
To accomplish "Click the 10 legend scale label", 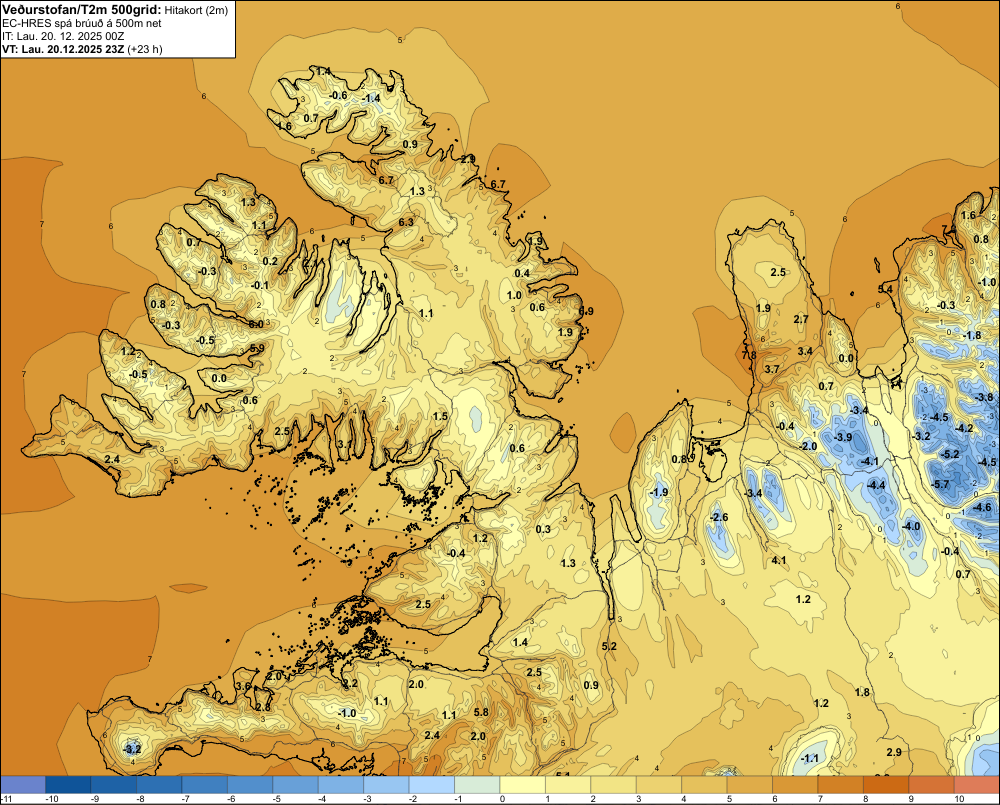I will click(959, 799).
